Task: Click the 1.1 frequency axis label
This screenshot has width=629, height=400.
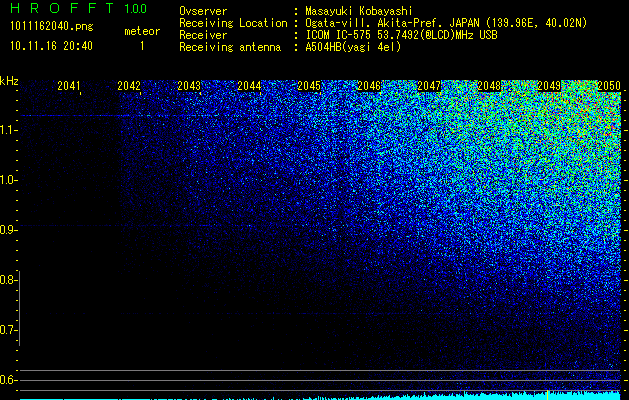Action: pos(7,130)
